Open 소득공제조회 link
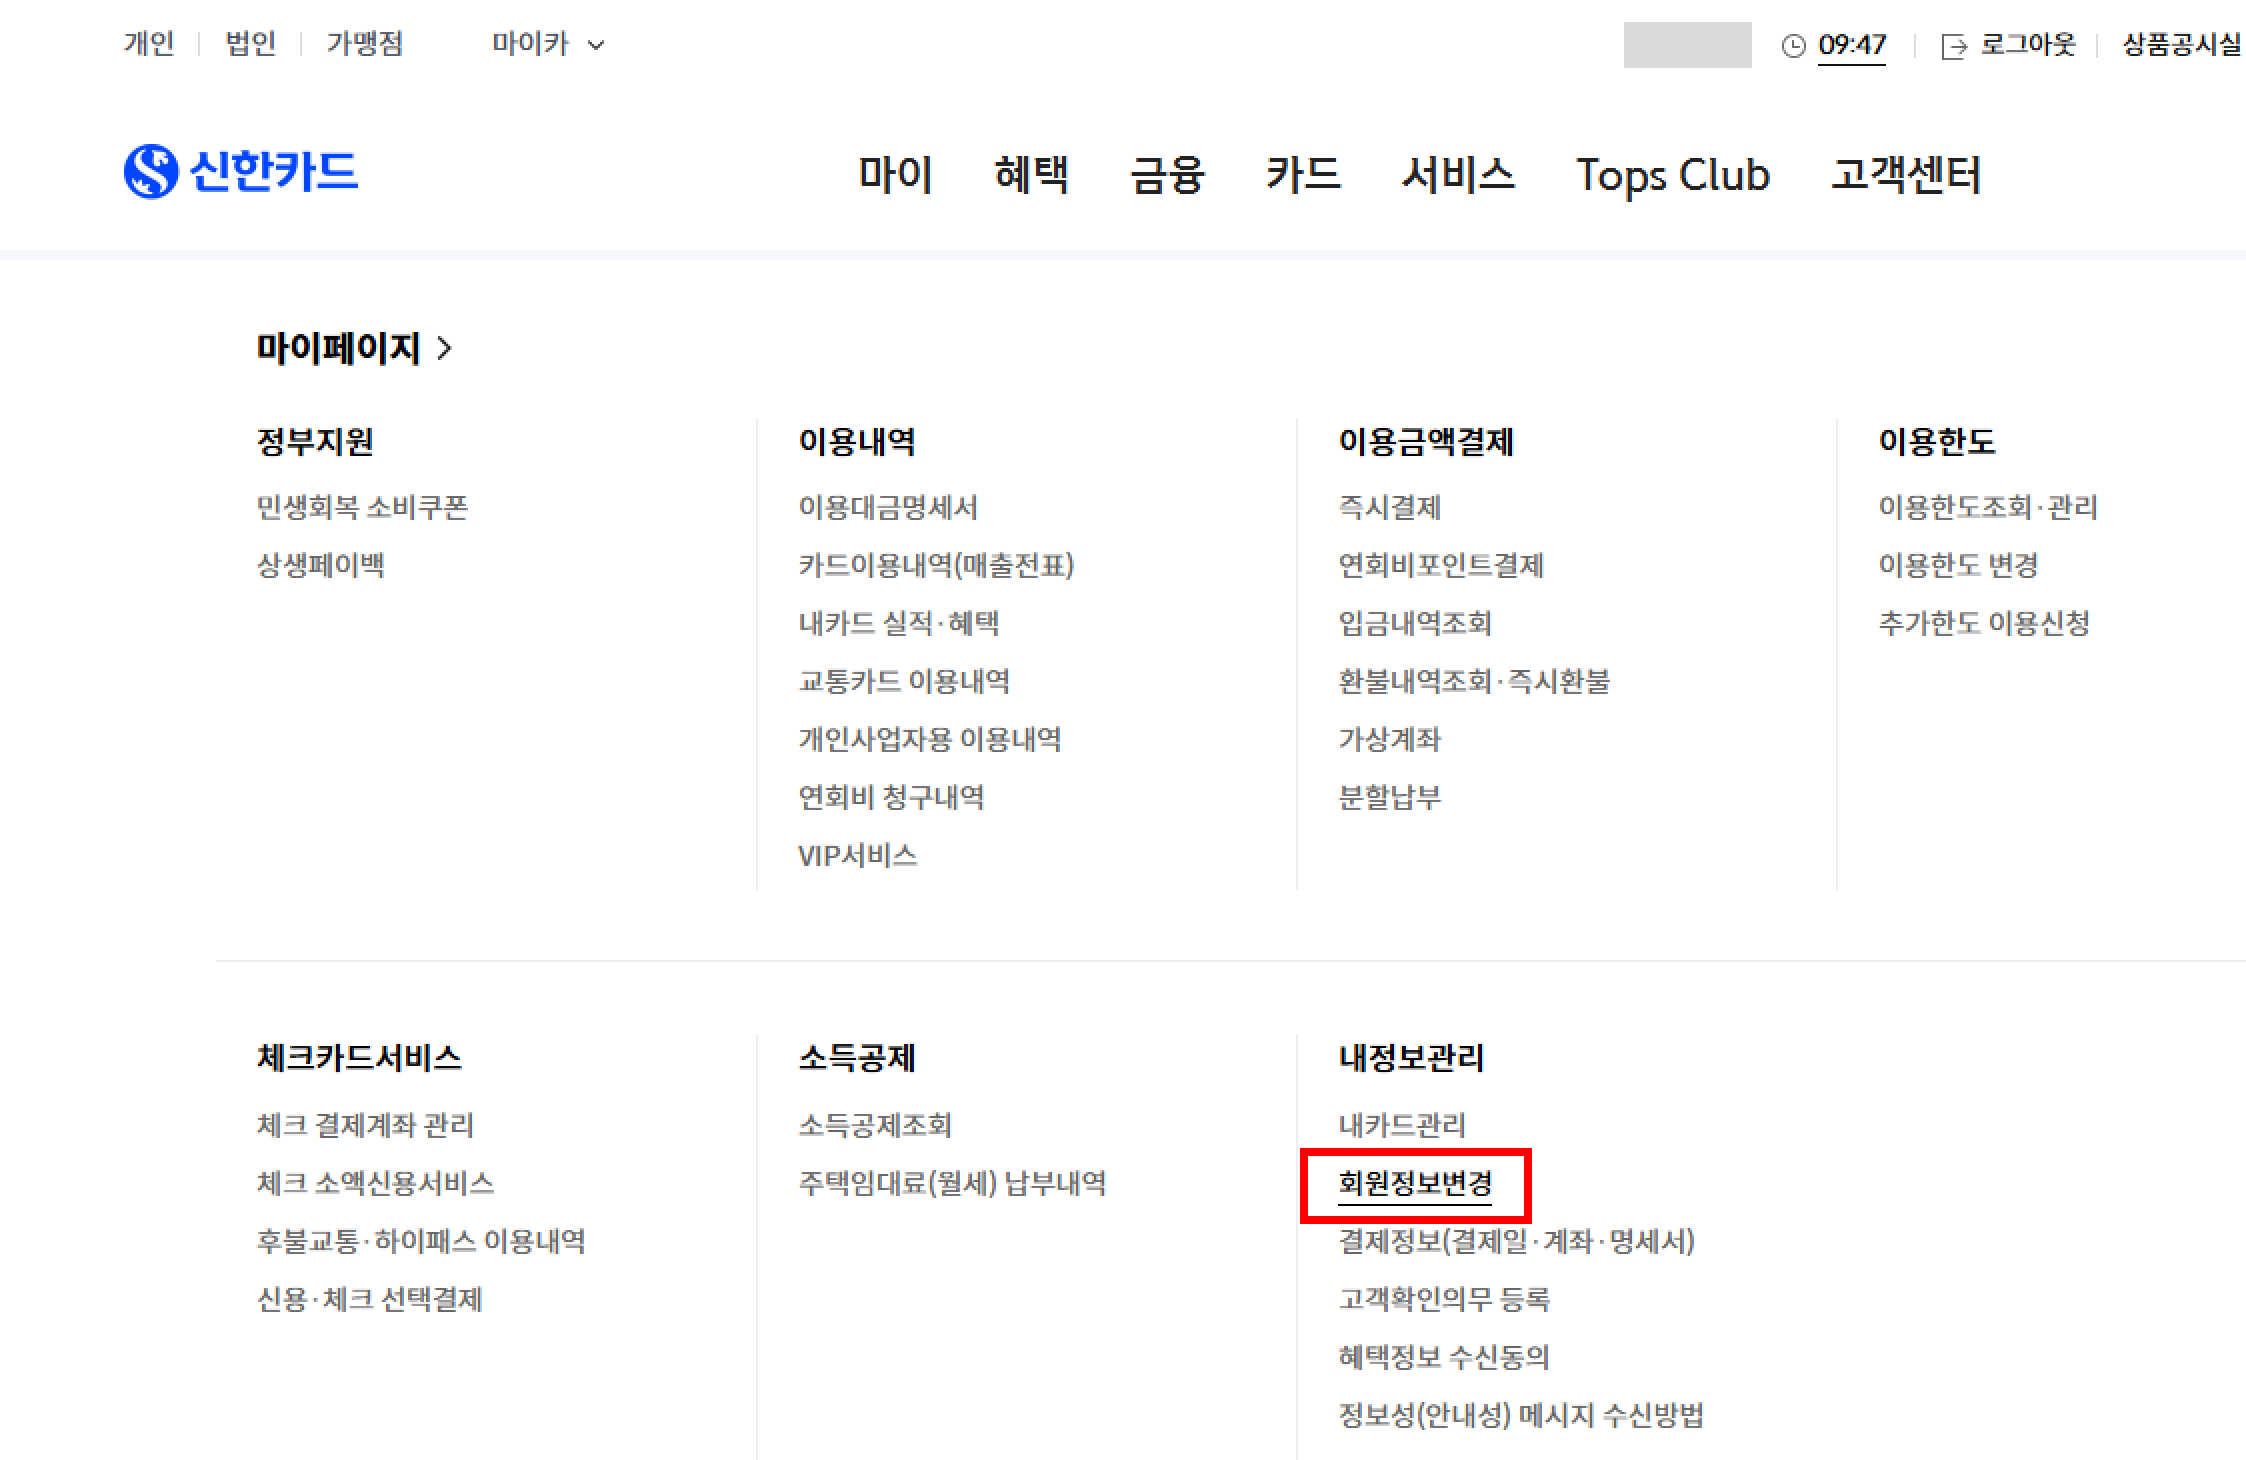Screen dimensions: 2246x1460 [875, 1125]
